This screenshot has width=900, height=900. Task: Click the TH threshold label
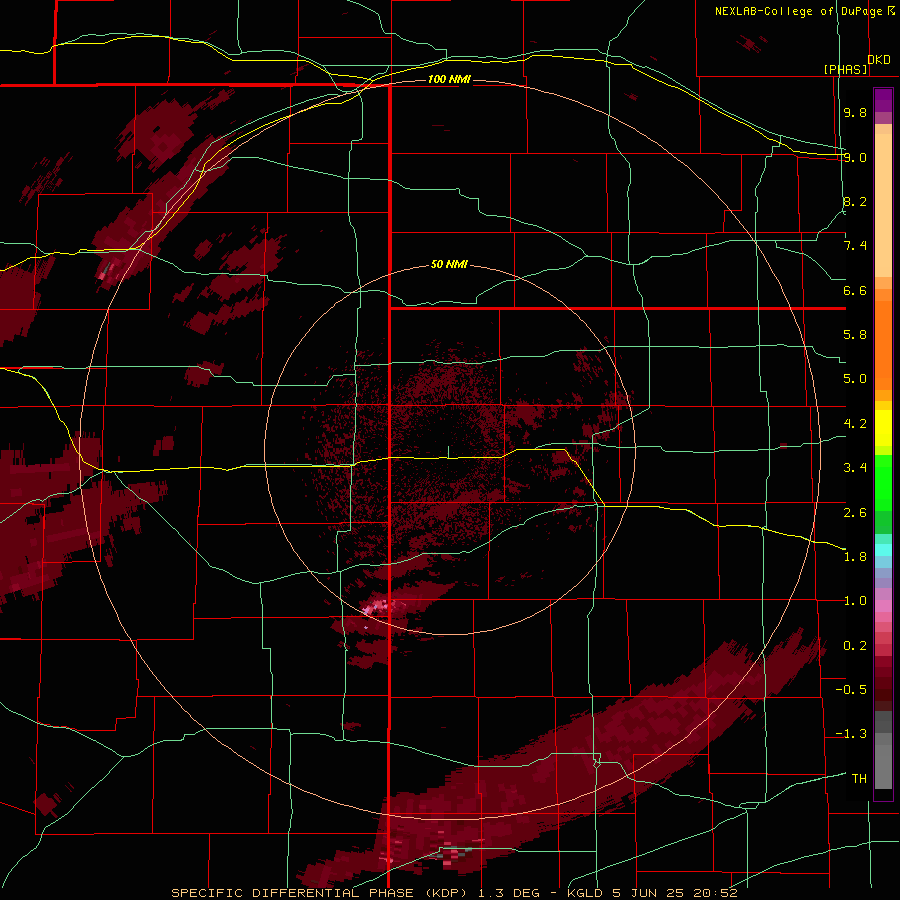pyautogui.click(x=859, y=779)
